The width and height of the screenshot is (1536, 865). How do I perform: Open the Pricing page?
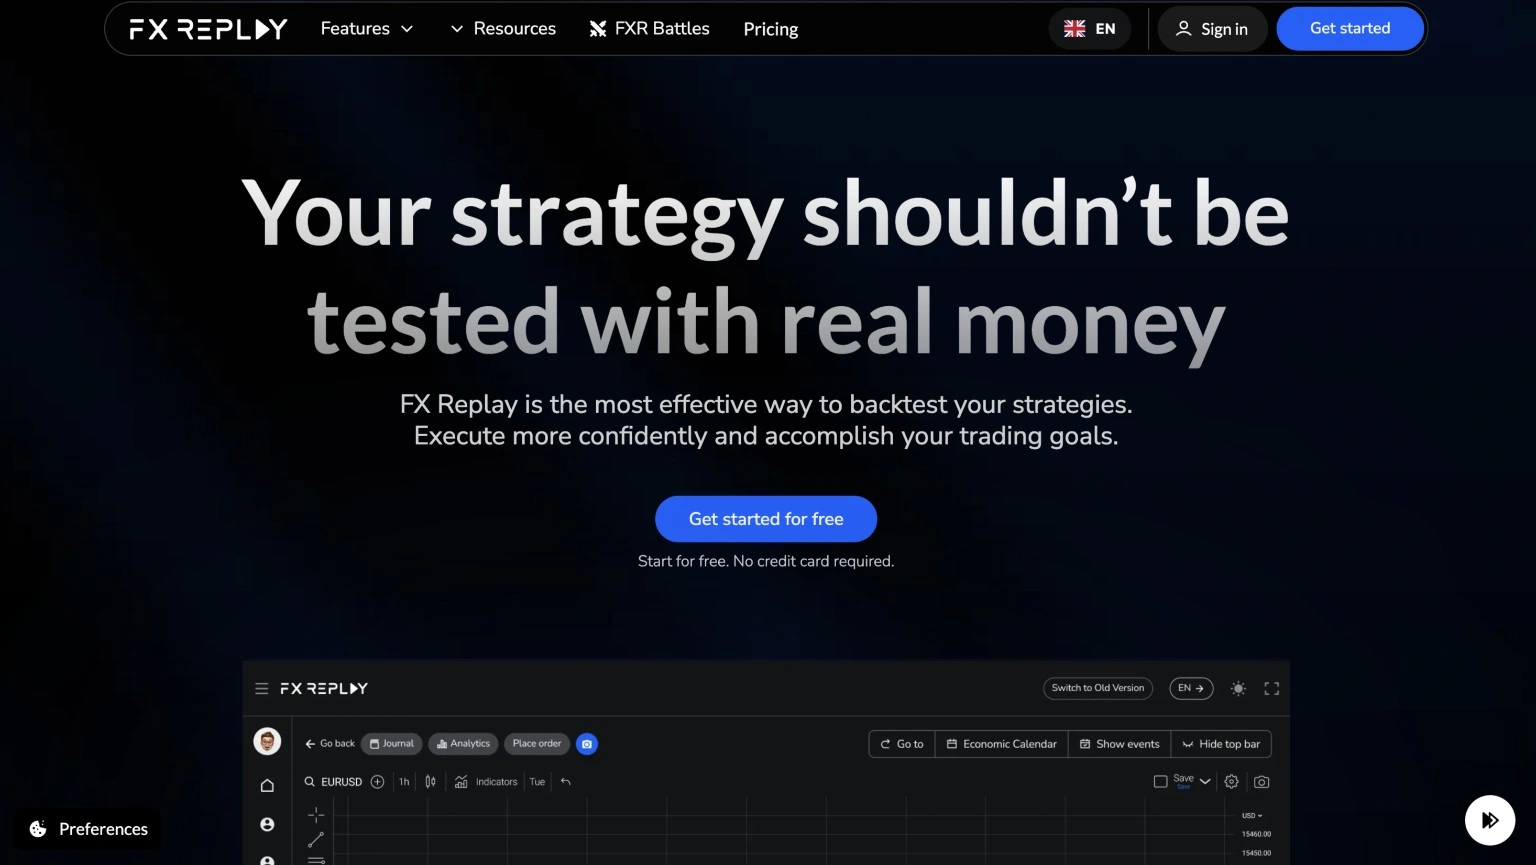(771, 29)
